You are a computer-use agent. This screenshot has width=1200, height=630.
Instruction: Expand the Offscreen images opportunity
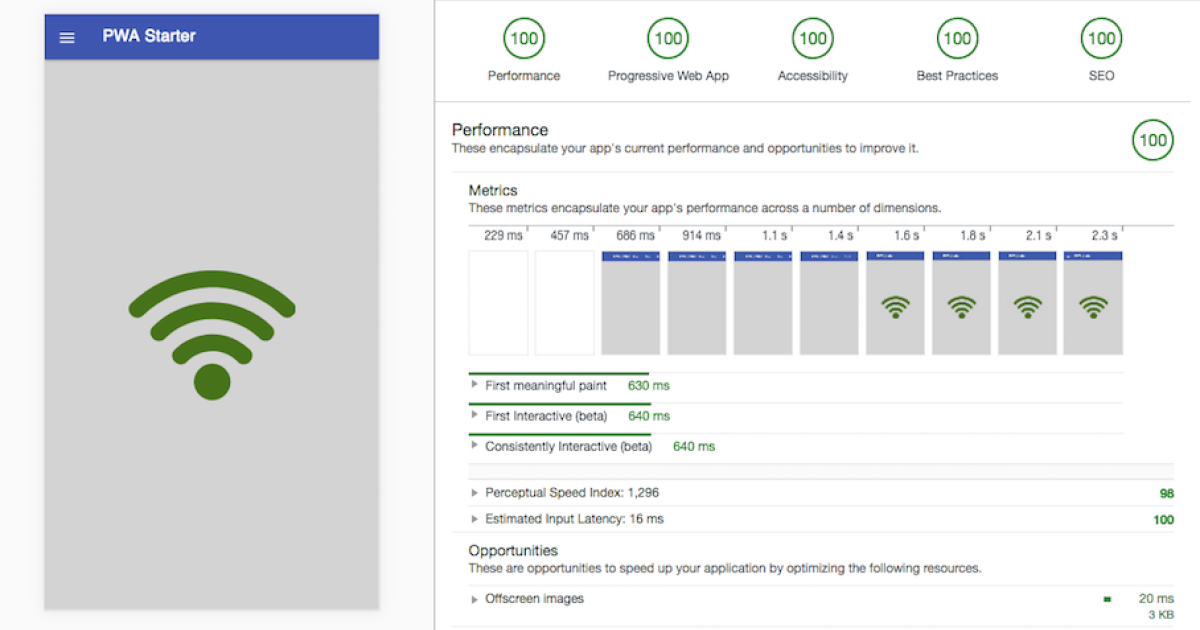coord(475,599)
